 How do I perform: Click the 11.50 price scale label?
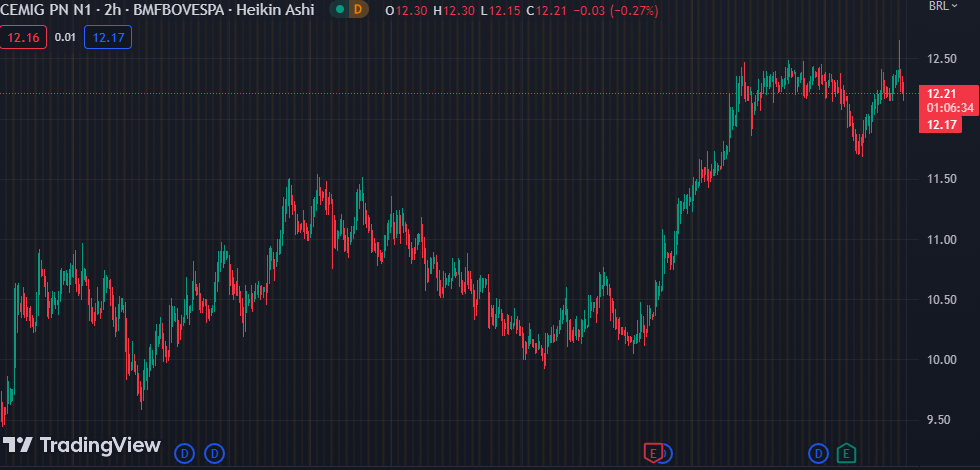[x=942, y=179]
